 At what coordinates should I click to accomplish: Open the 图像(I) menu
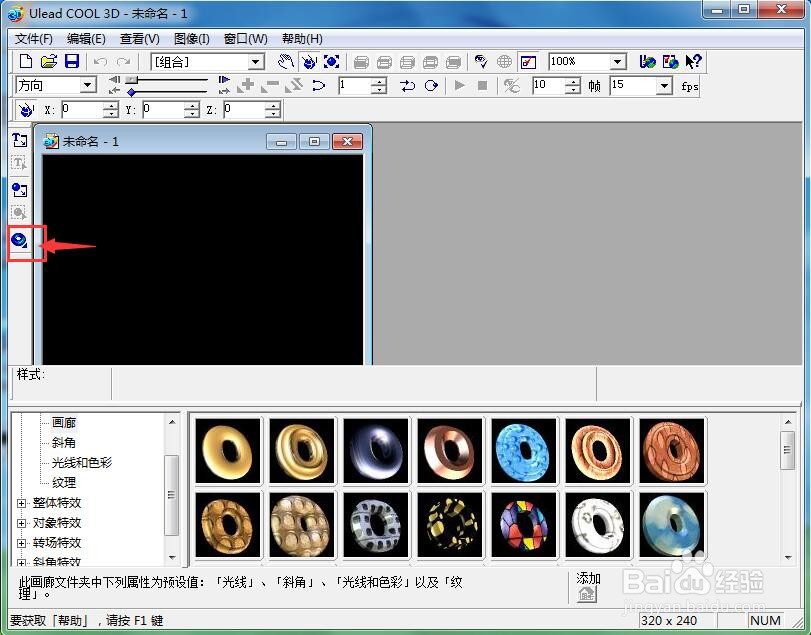pos(191,39)
